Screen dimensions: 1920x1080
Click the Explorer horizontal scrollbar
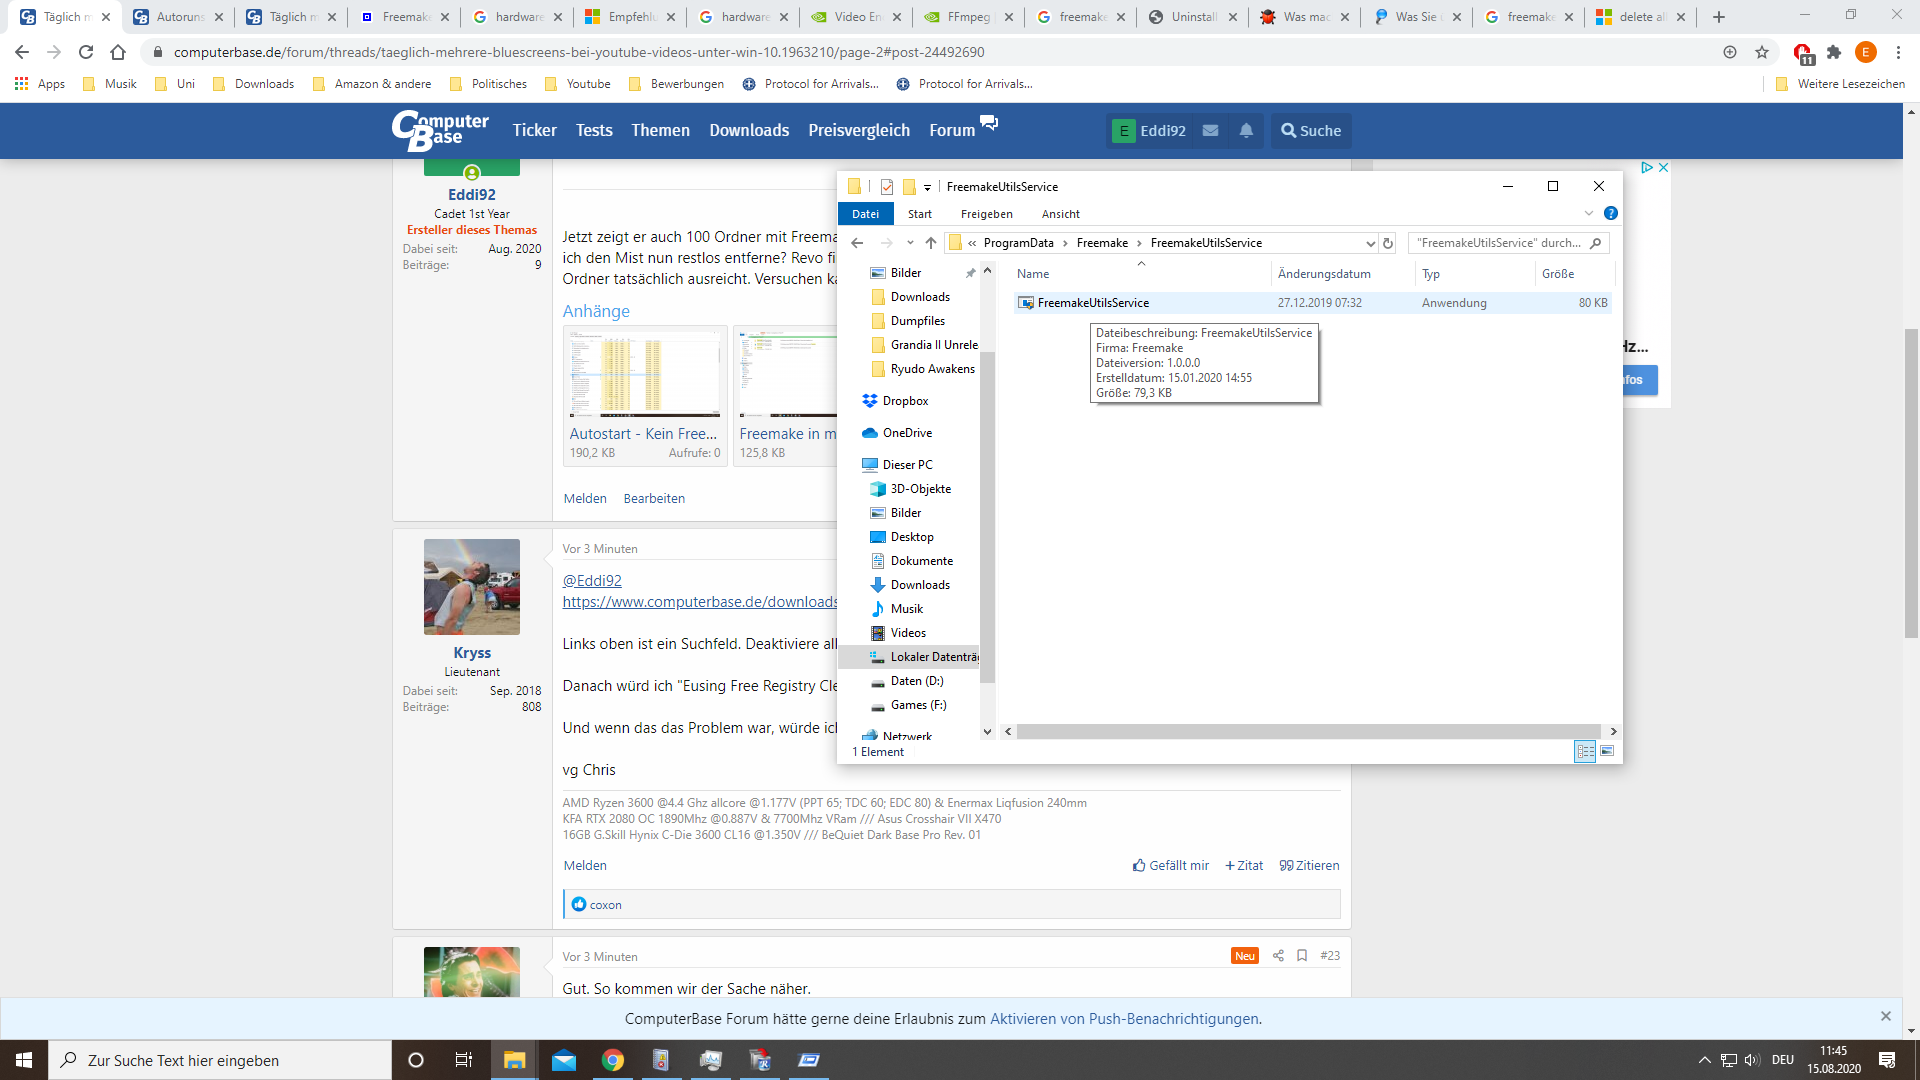(x=1308, y=732)
